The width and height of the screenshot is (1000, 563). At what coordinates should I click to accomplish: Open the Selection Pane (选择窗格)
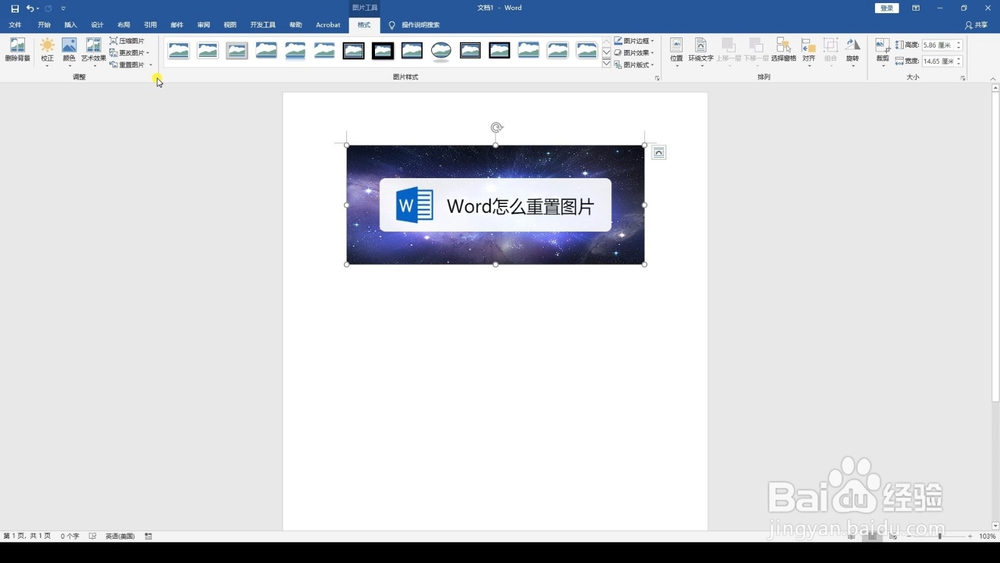[783, 50]
